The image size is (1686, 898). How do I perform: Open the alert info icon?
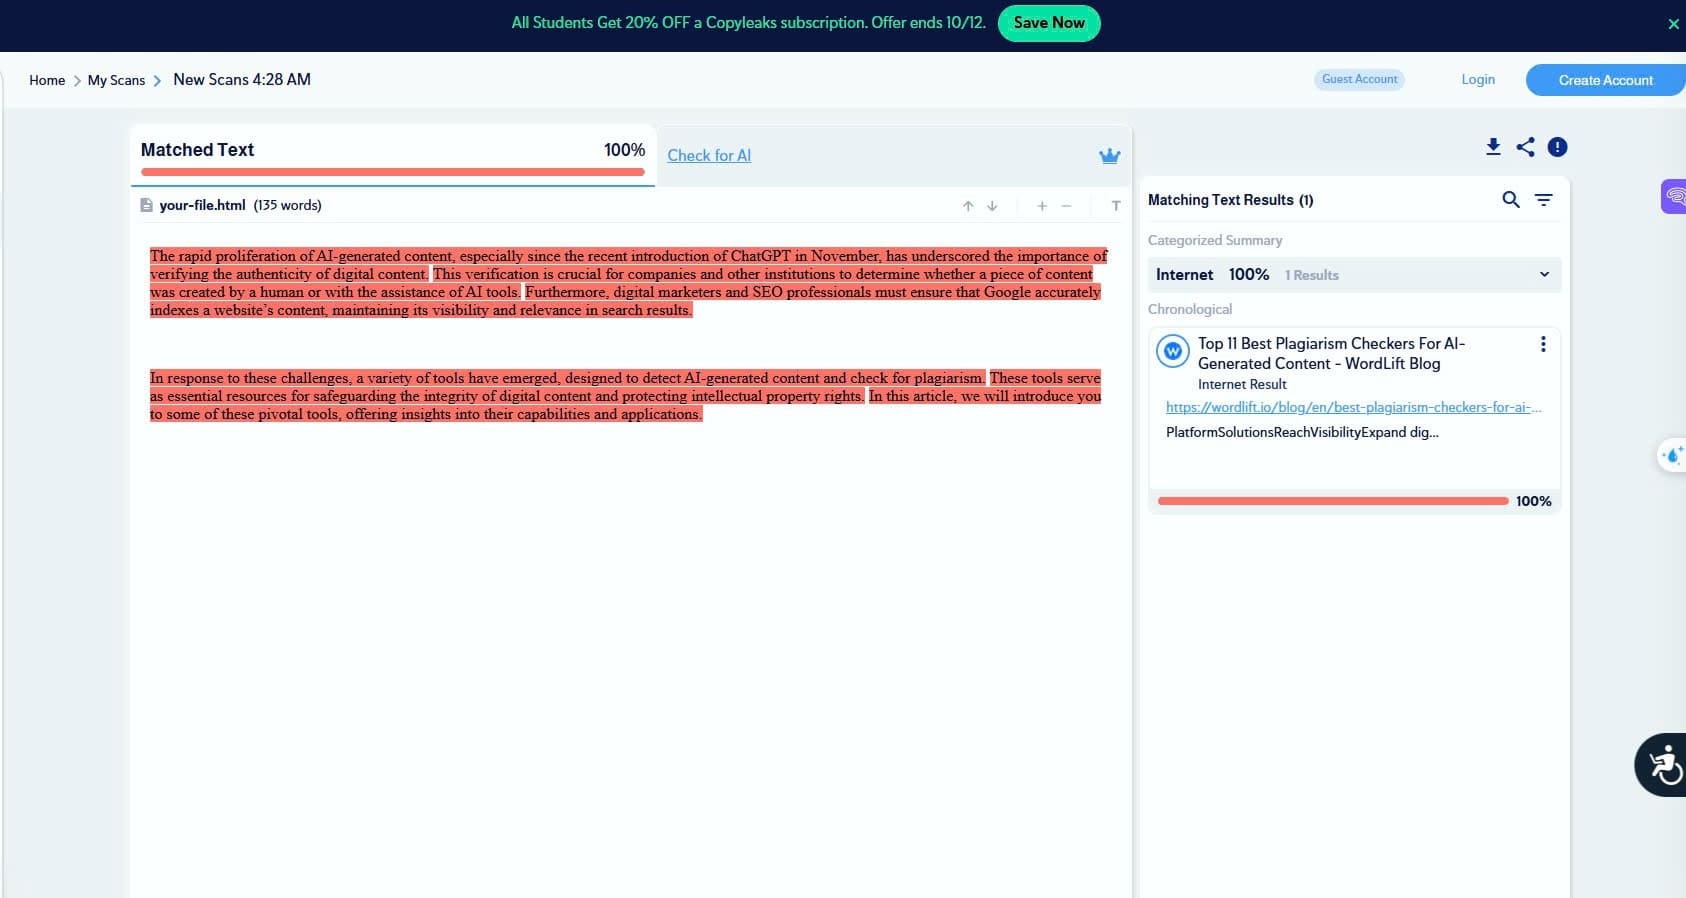coord(1557,147)
